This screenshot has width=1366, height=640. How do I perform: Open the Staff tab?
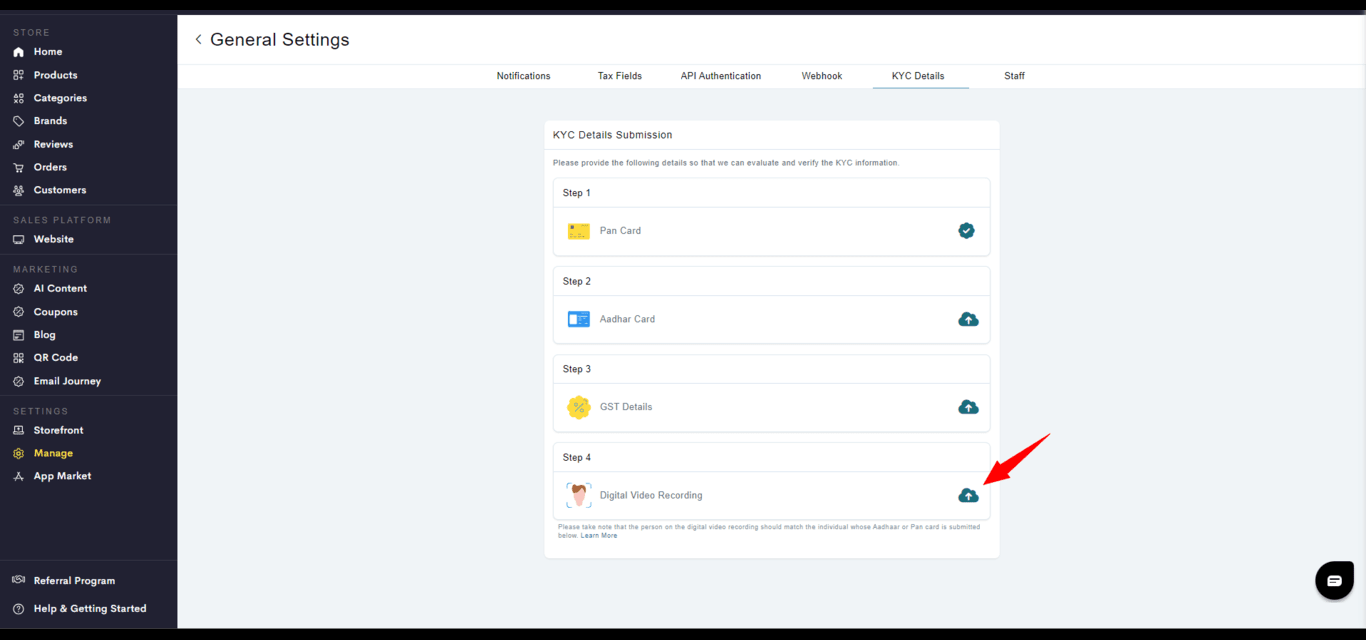tap(1014, 76)
